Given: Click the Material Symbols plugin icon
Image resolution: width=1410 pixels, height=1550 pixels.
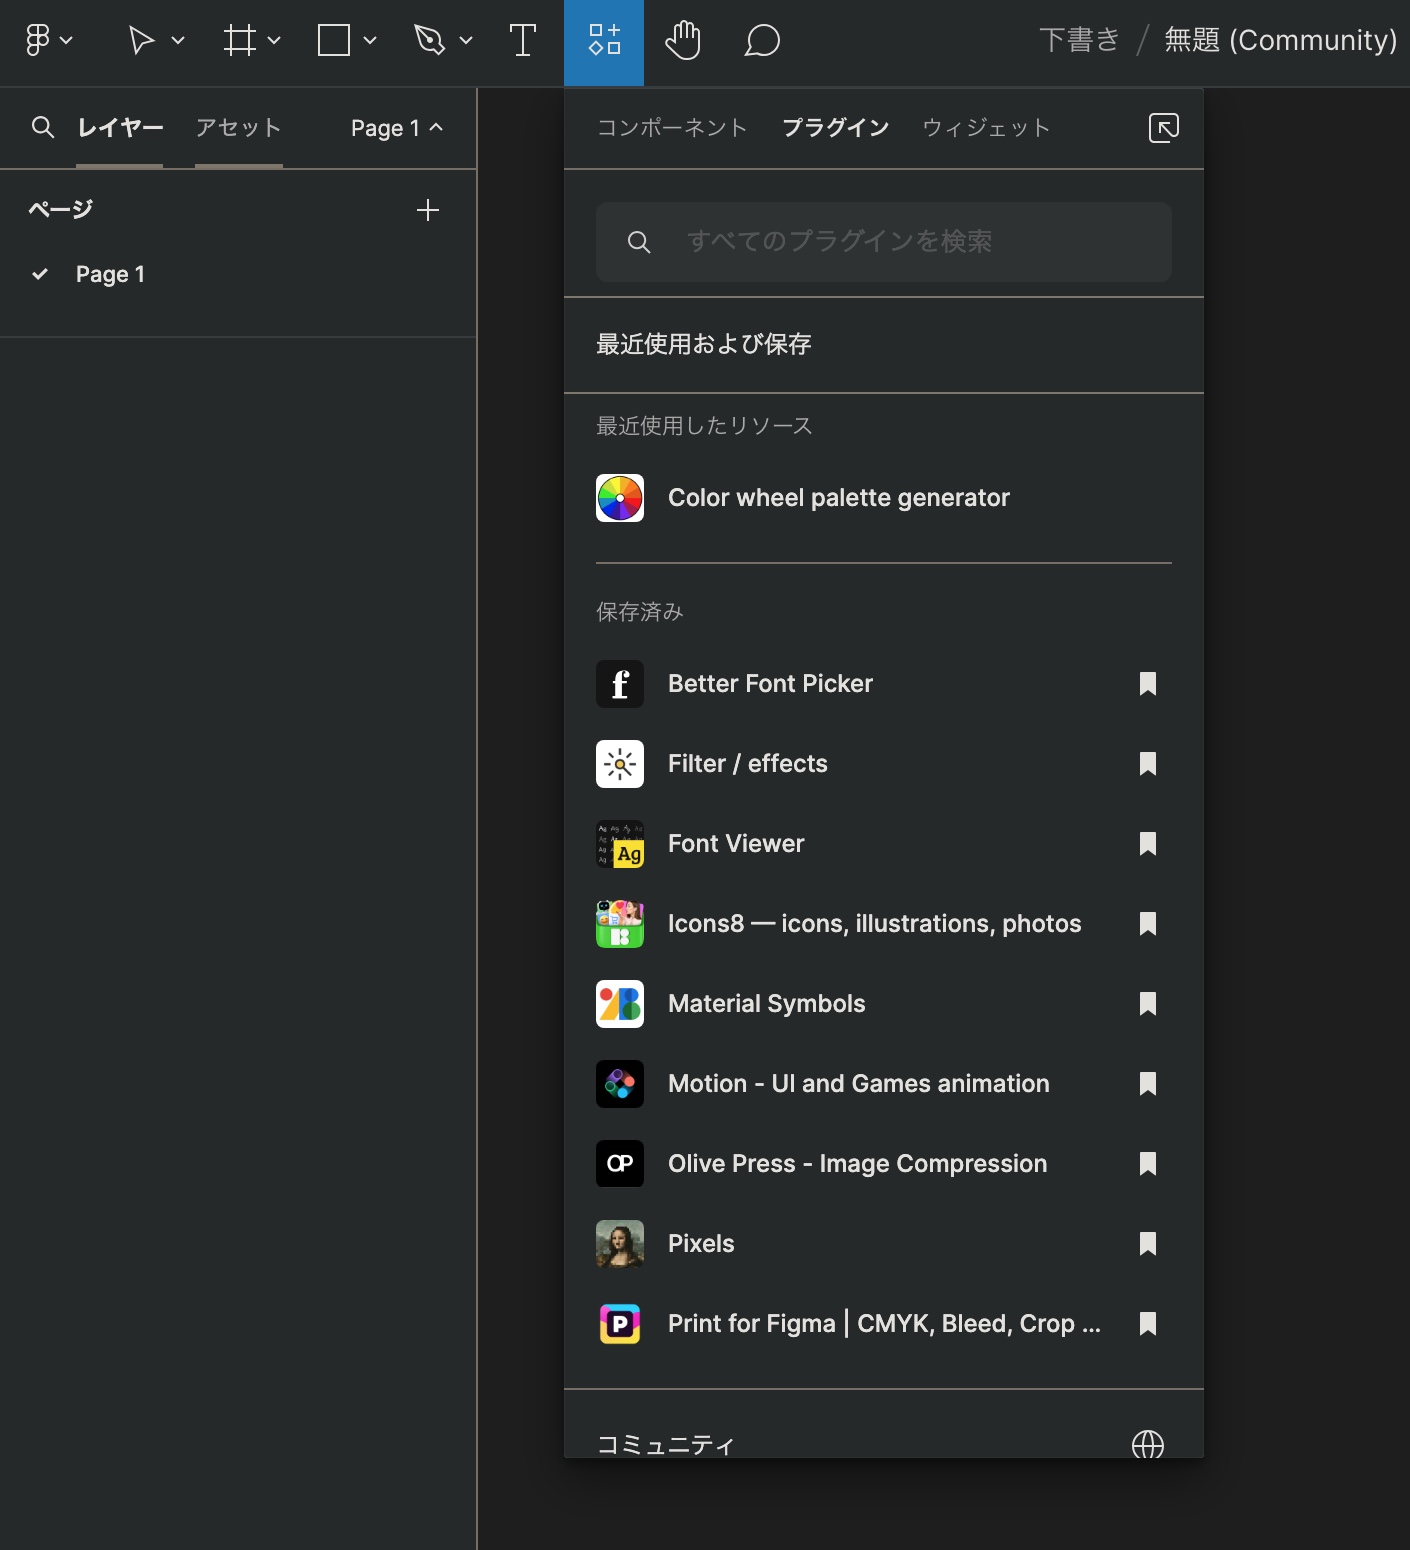Looking at the screenshot, I should pos(620,1004).
